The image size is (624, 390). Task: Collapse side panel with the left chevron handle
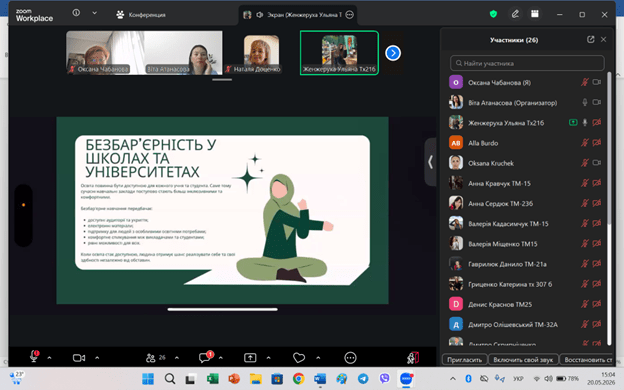click(x=431, y=162)
